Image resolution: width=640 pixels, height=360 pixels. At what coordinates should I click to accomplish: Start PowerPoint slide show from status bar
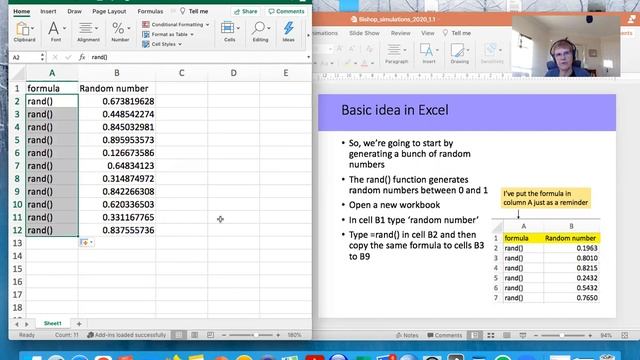click(x=523, y=335)
